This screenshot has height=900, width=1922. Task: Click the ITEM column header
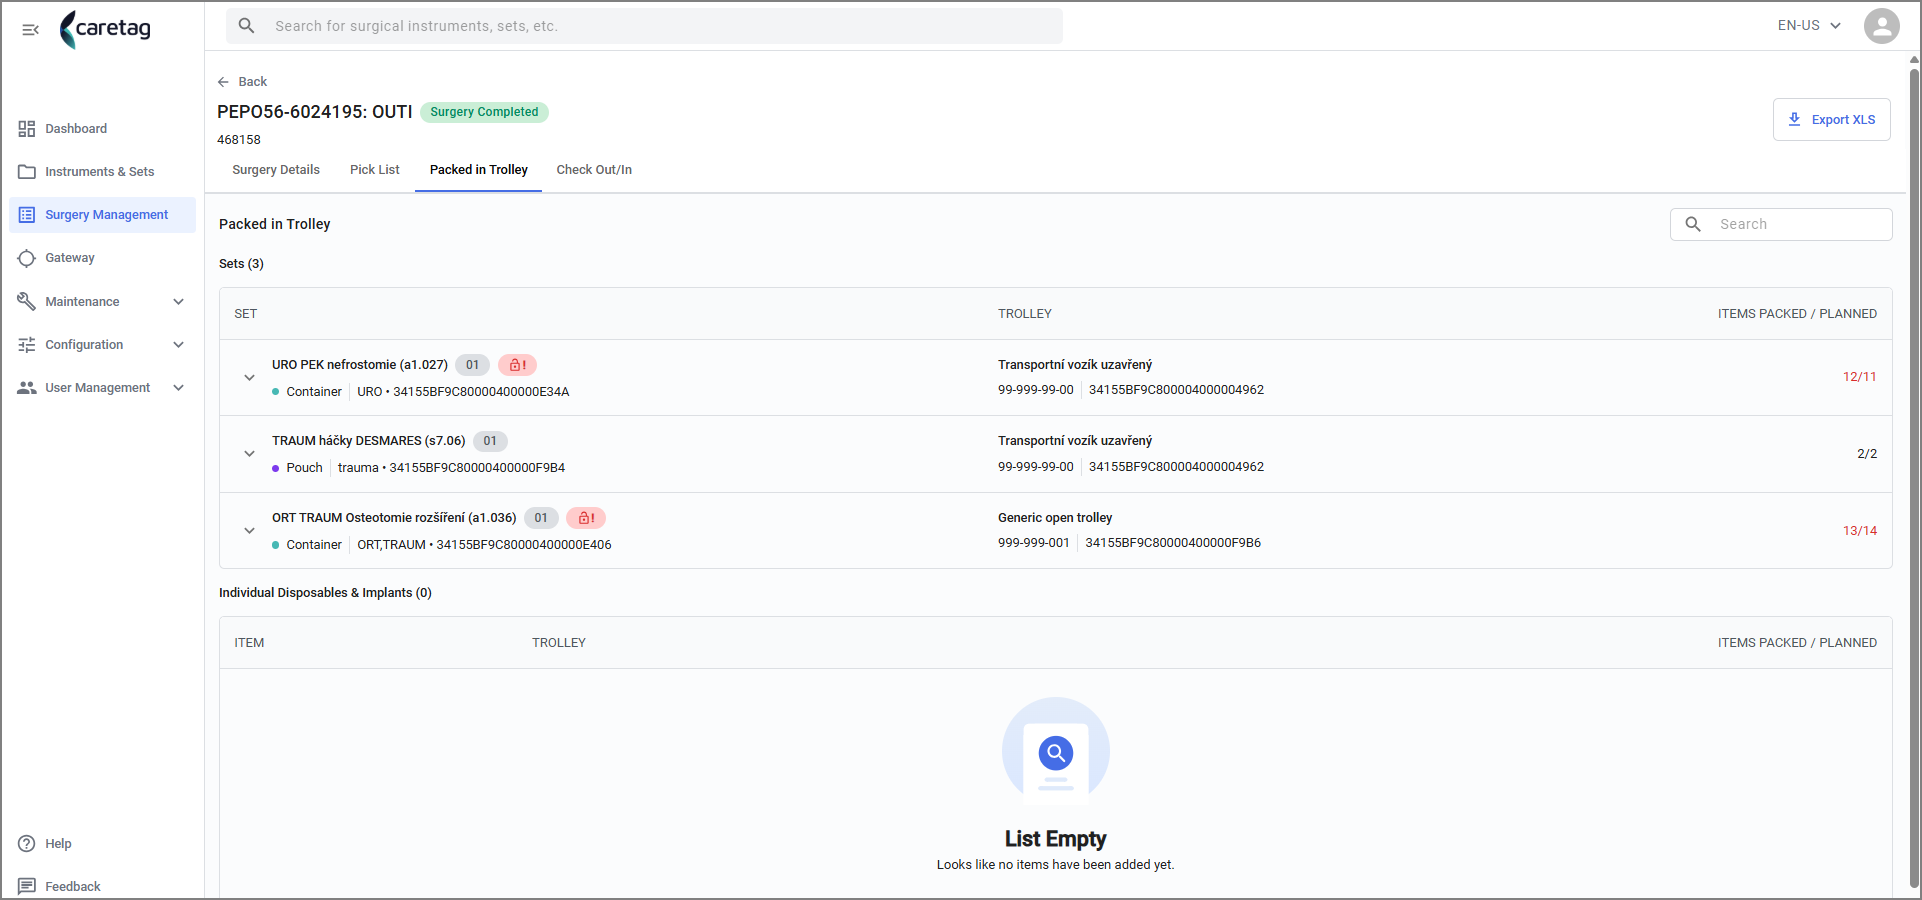249,643
